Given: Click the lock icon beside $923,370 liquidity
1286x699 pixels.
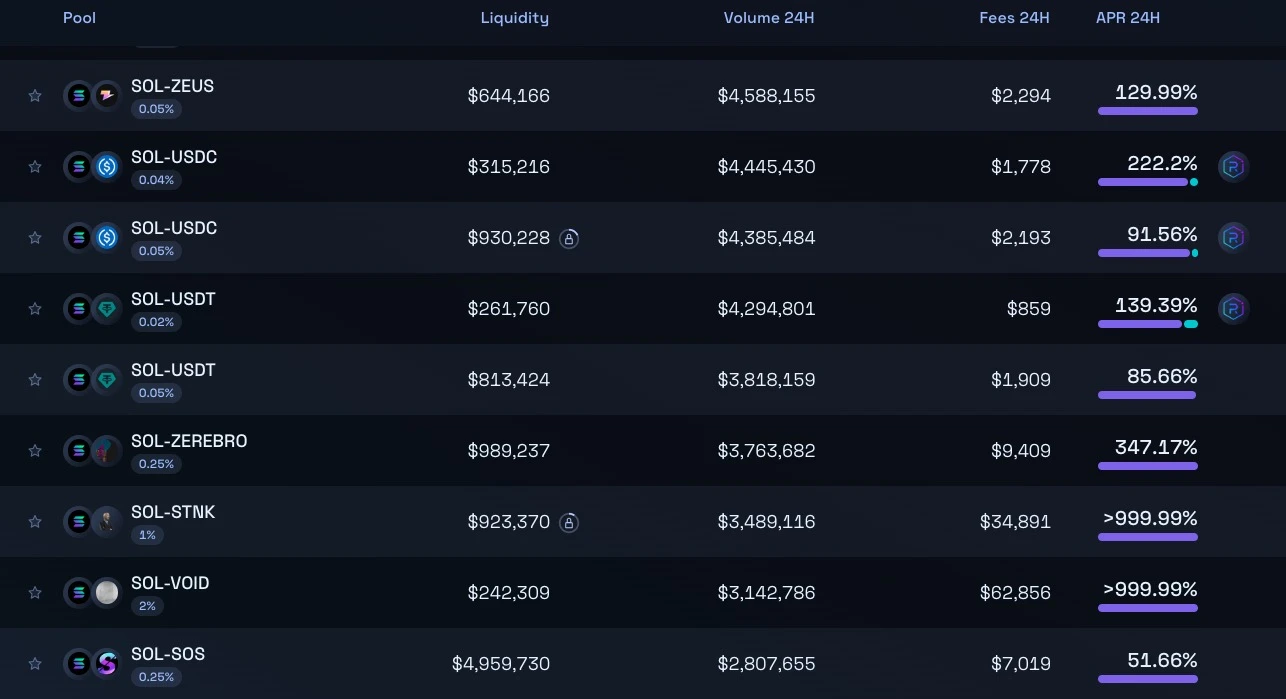Looking at the screenshot, I should click(x=569, y=522).
